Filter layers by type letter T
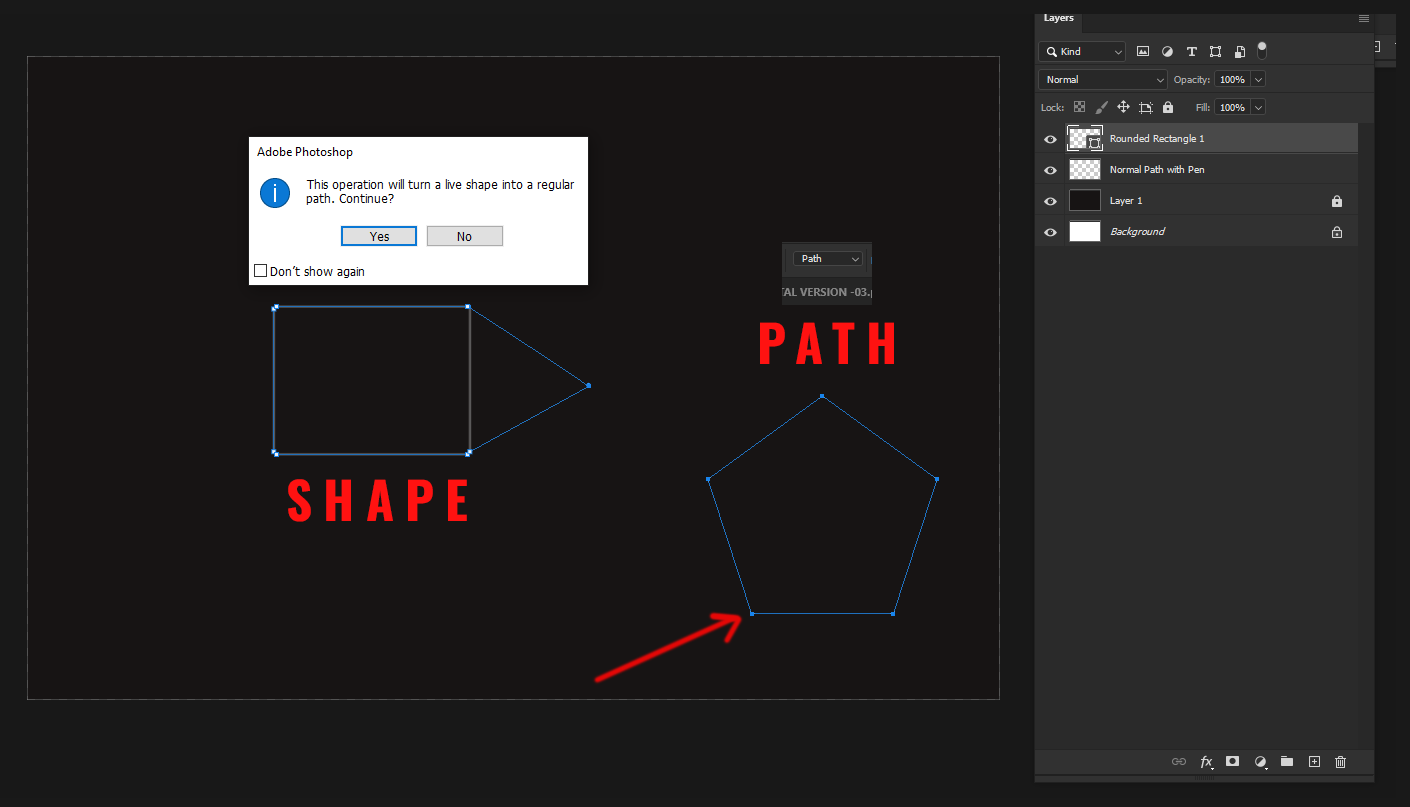Viewport: 1410px width, 807px height. click(1191, 51)
